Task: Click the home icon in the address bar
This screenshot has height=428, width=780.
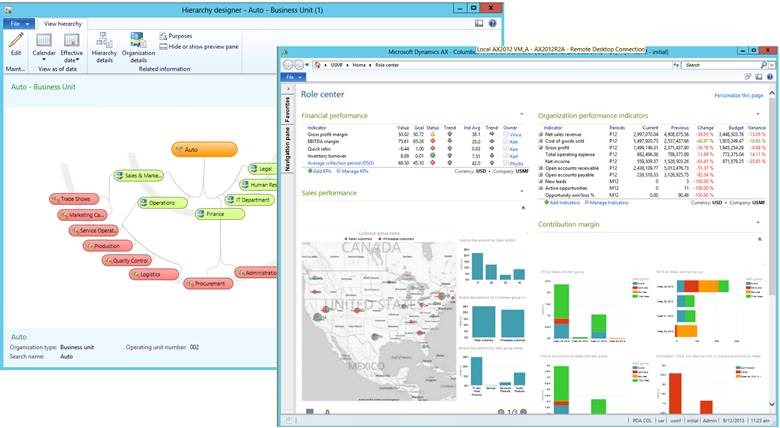Action: pyautogui.click(x=317, y=65)
